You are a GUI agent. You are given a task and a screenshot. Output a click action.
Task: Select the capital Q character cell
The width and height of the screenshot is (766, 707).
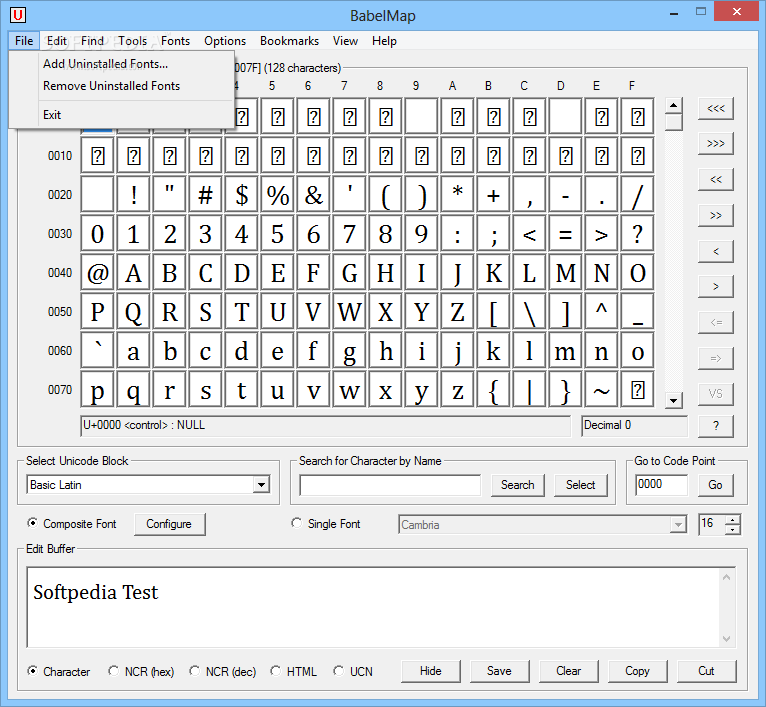coord(133,312)
